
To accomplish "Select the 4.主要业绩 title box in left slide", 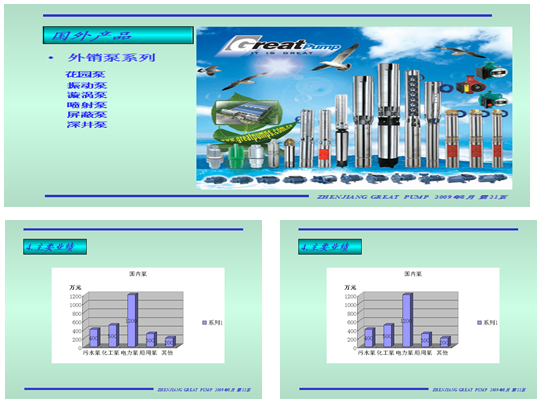I will (55, 247).
